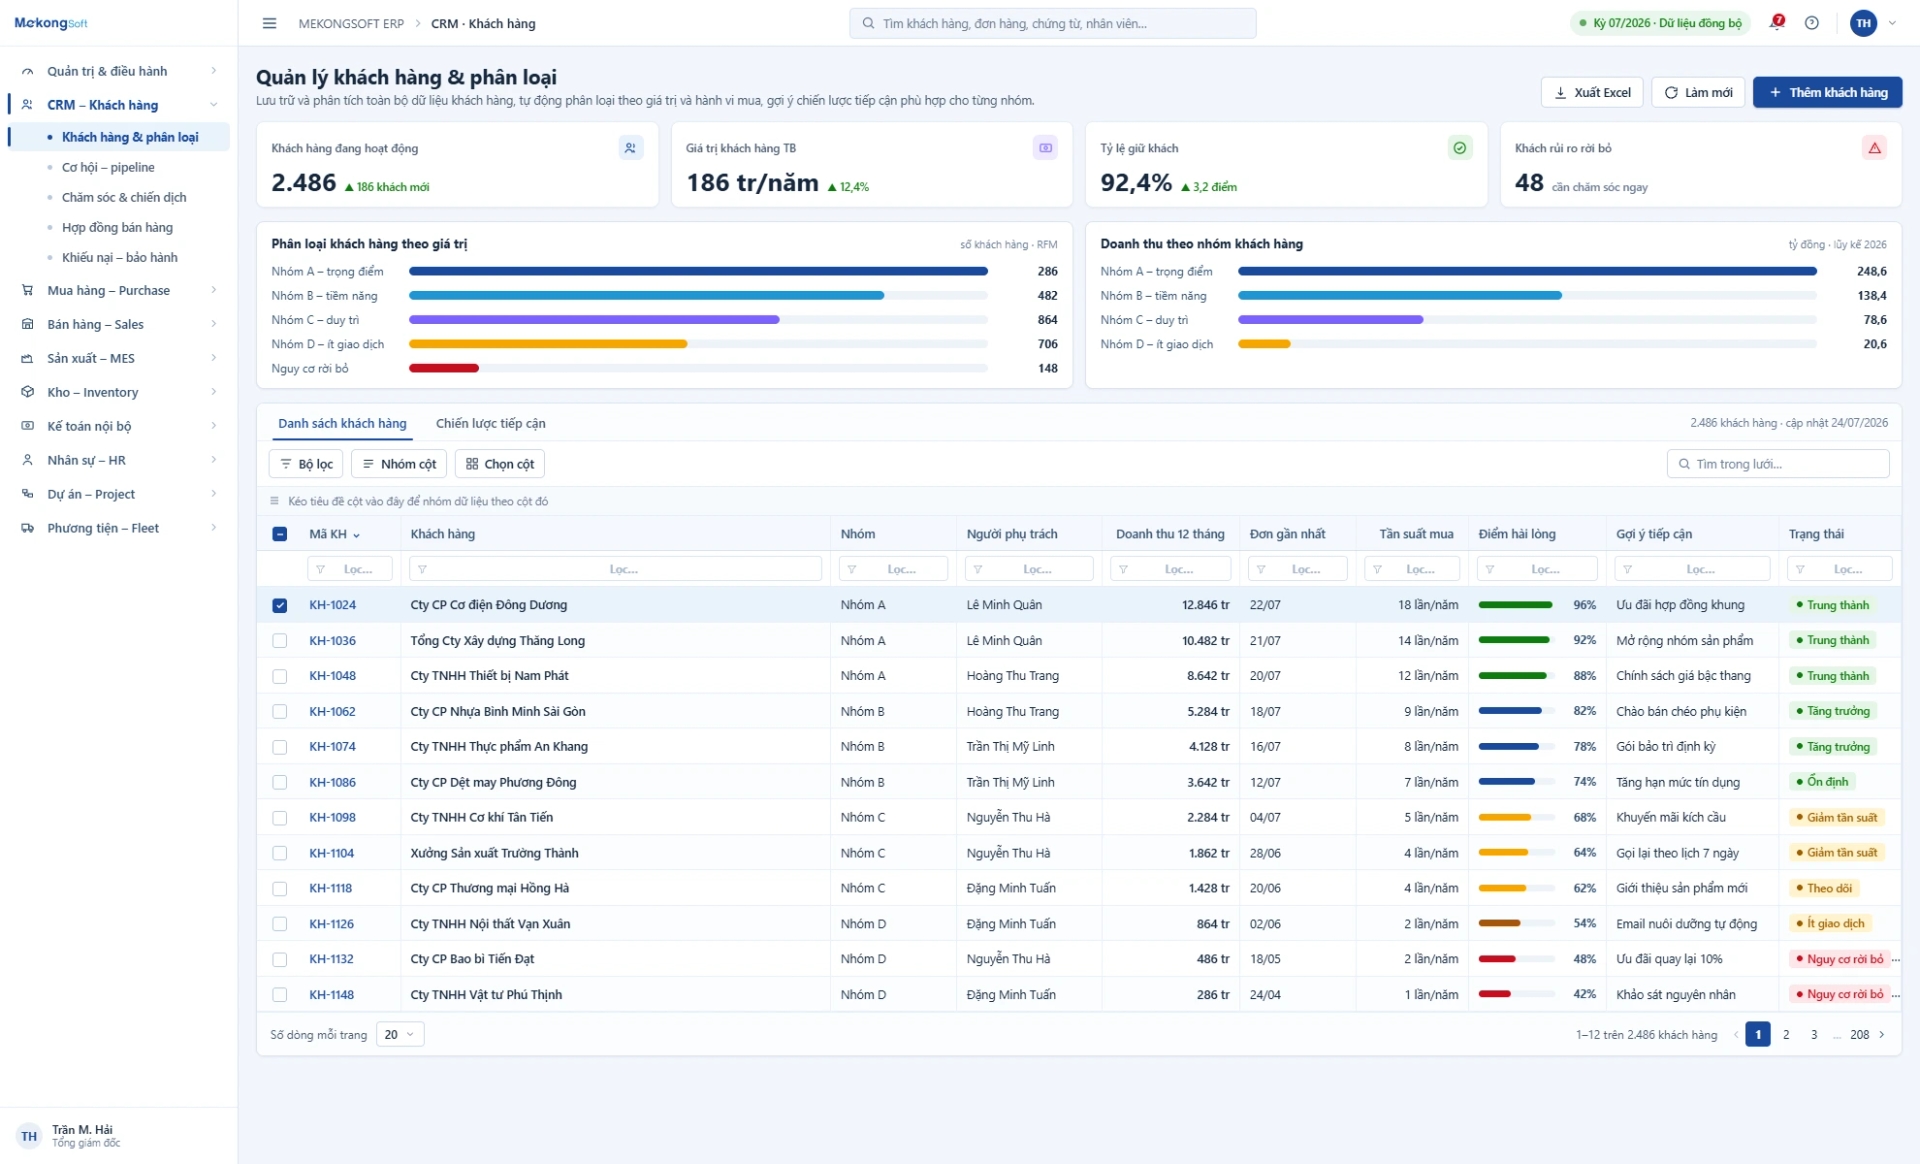Image resolution: width=1920 pixels, height=1164 pixels.
Task: Click the retention rate check icon
Action: (x=1460, y=148)
